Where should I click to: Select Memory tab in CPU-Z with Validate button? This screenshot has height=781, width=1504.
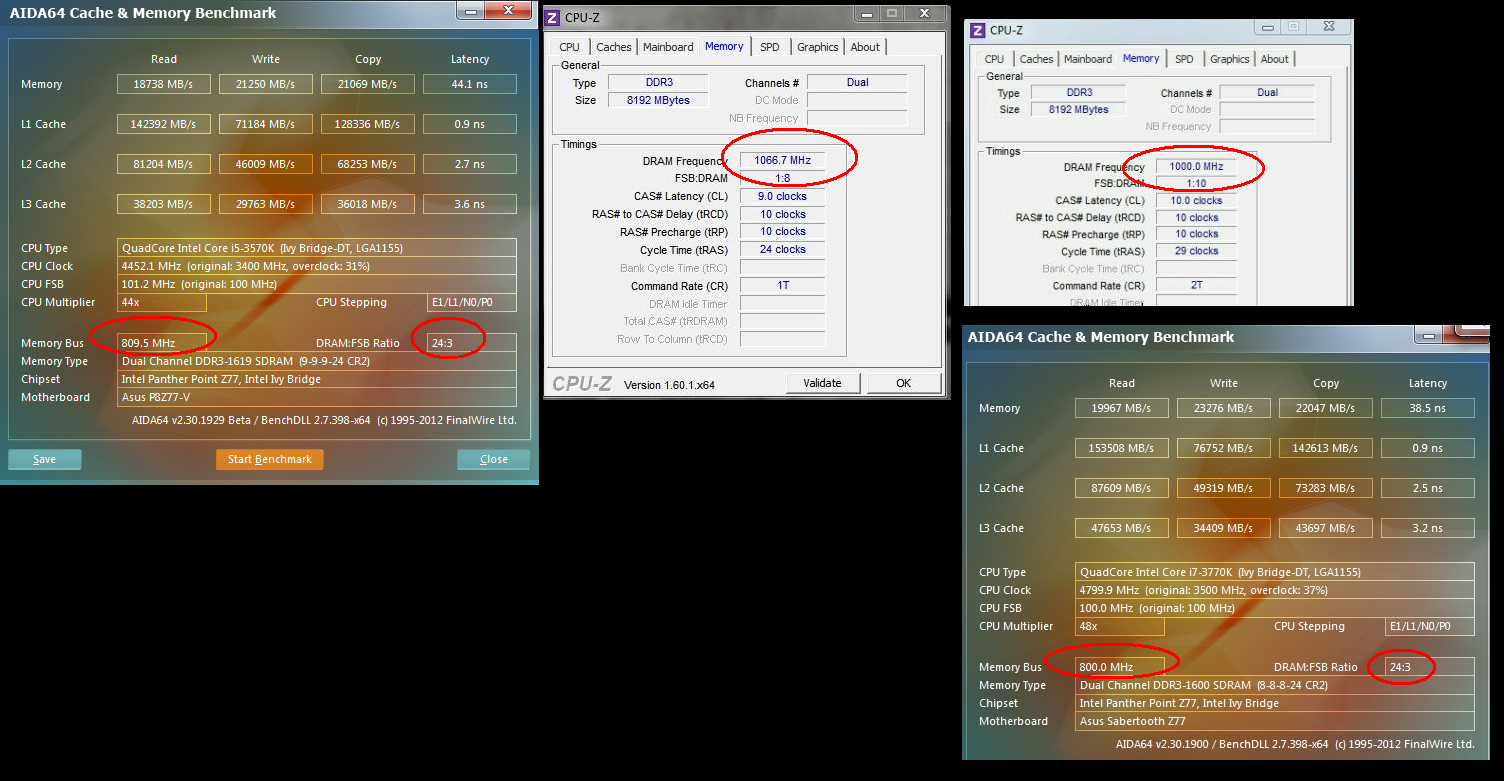point(724,46)
